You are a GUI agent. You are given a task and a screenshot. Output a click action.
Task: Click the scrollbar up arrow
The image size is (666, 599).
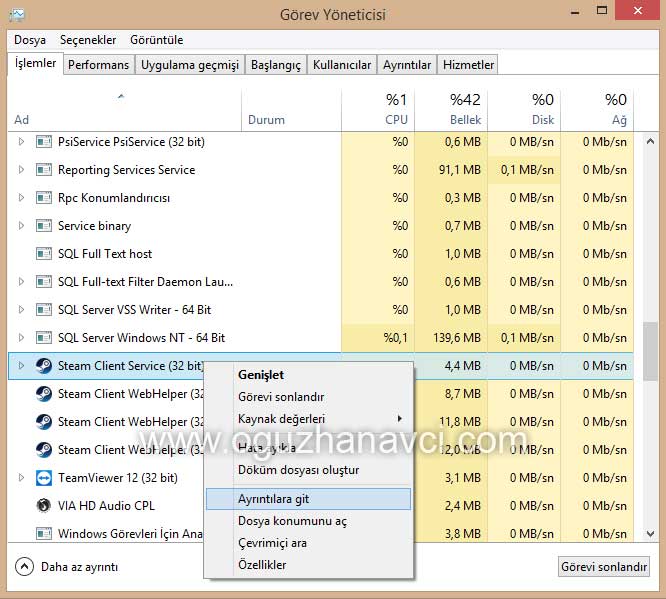click(x=650, y=141)
